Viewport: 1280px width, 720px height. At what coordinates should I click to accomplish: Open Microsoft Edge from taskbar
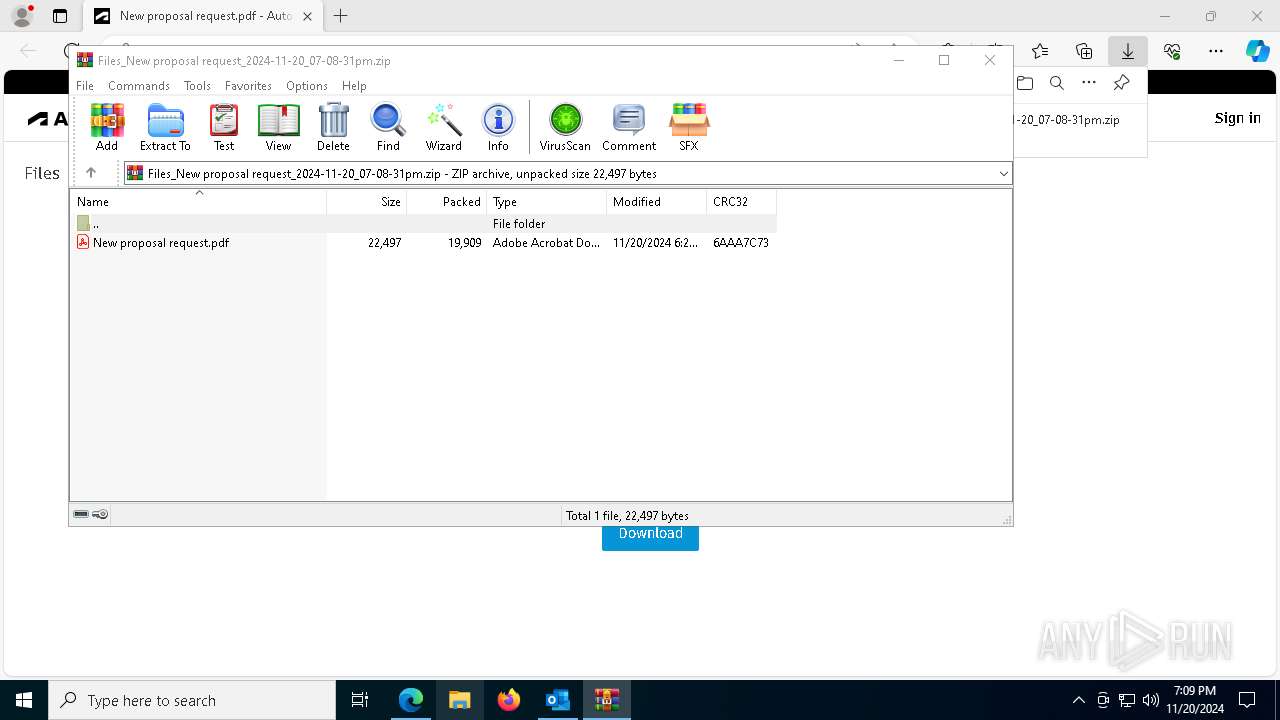tap(411, 700)
